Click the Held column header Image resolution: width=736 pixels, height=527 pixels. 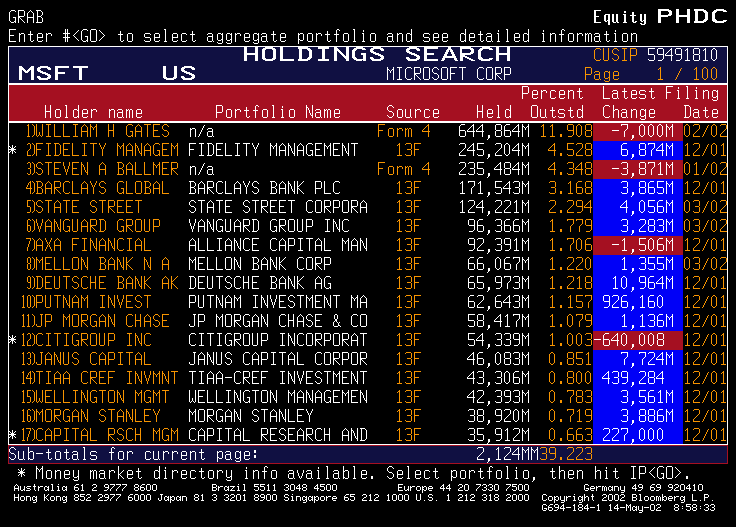[493, 112]
